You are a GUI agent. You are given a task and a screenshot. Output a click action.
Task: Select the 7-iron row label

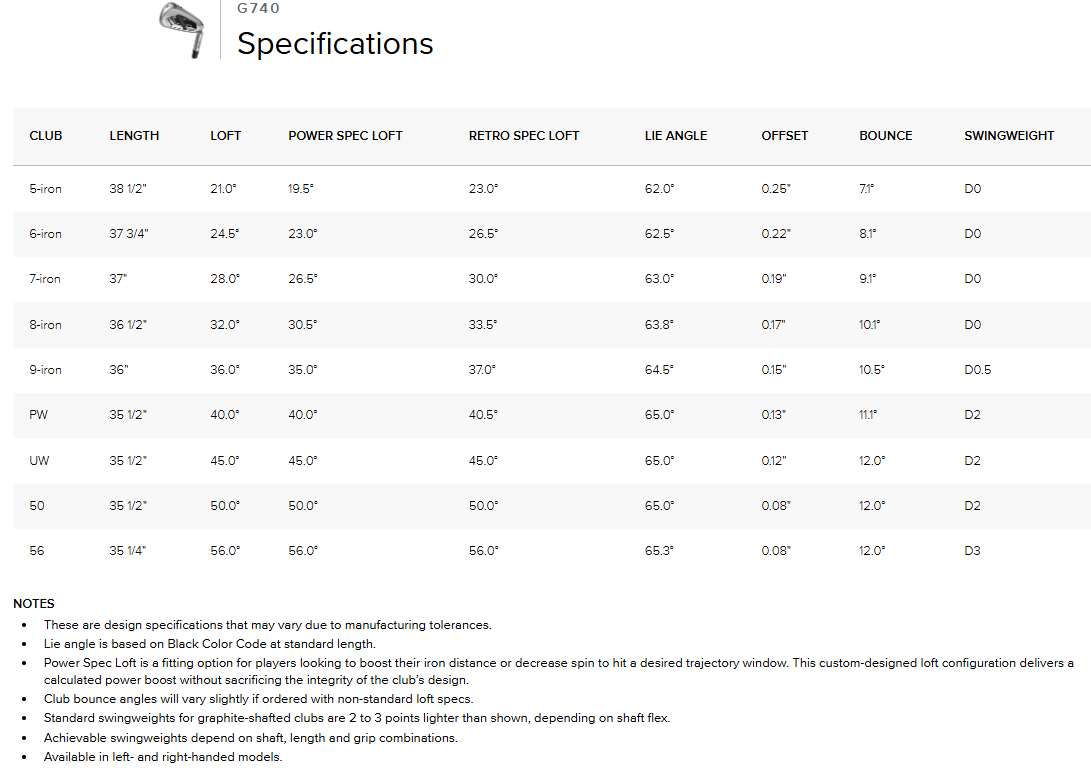[x=45, y=279]
